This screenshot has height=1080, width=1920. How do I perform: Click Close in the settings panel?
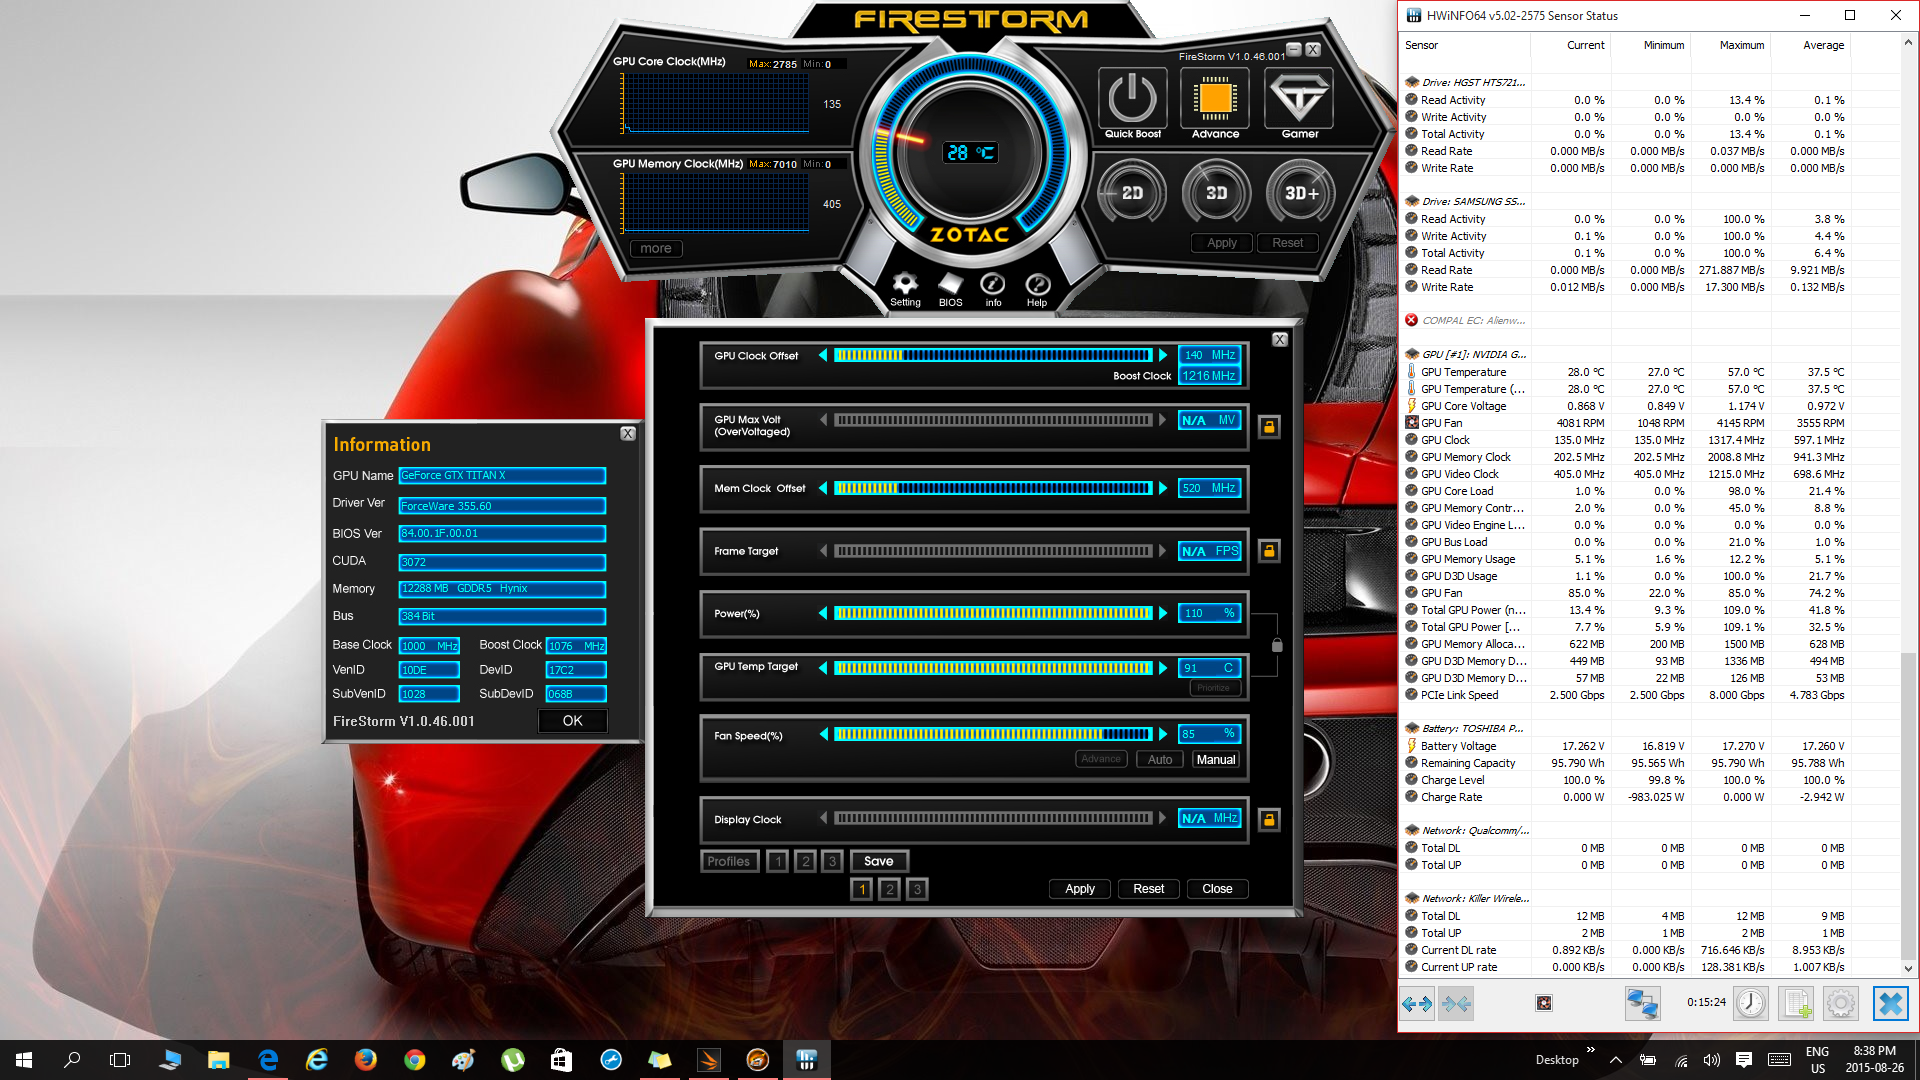1217,889
